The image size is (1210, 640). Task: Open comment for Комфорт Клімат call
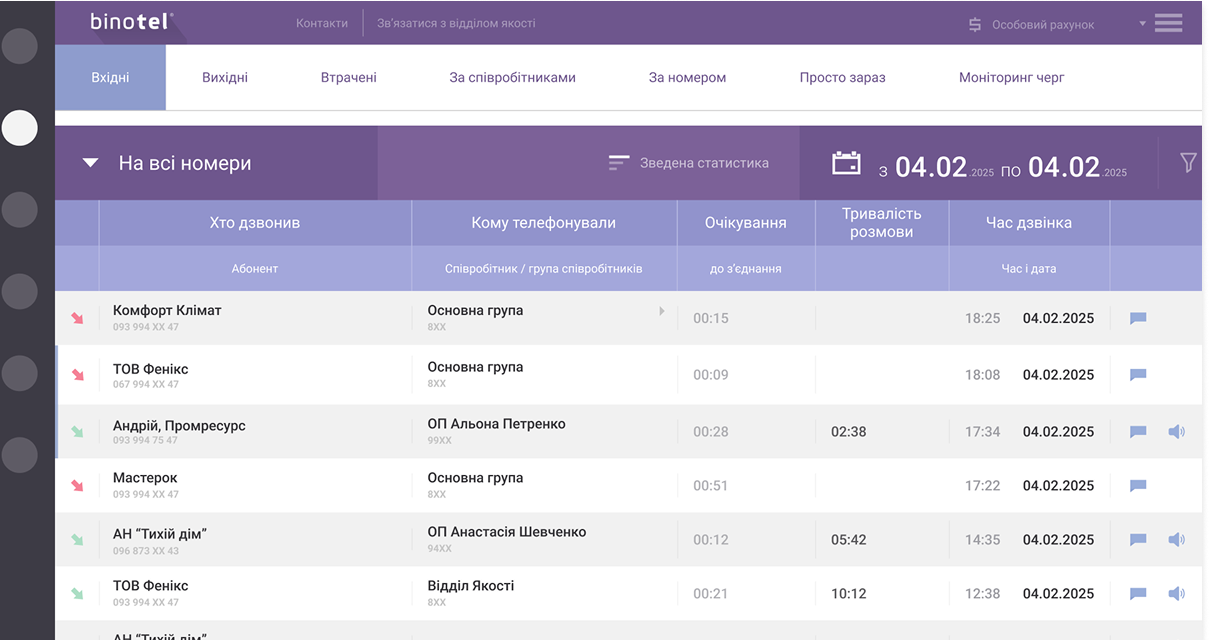[x=1138, y=319]
